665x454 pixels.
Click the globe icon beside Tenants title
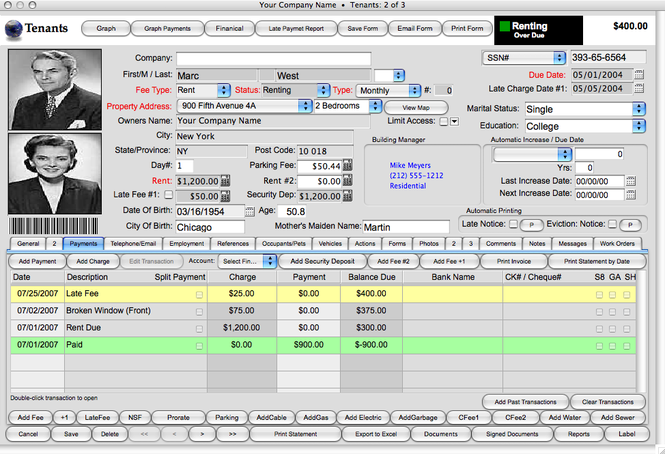[x=13, y=30]
